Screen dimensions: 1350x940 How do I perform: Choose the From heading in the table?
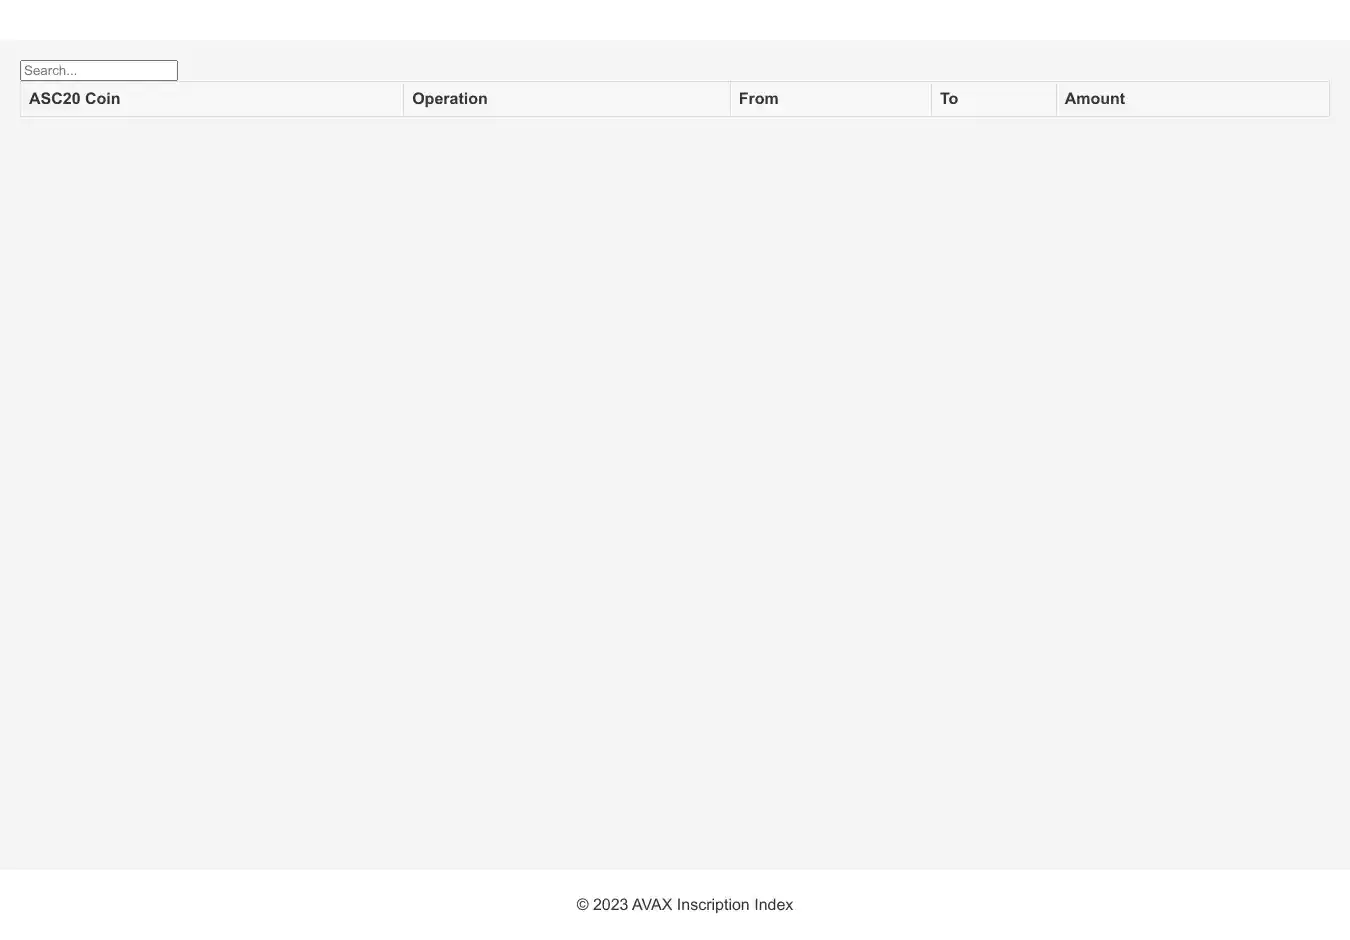[758, 99]
